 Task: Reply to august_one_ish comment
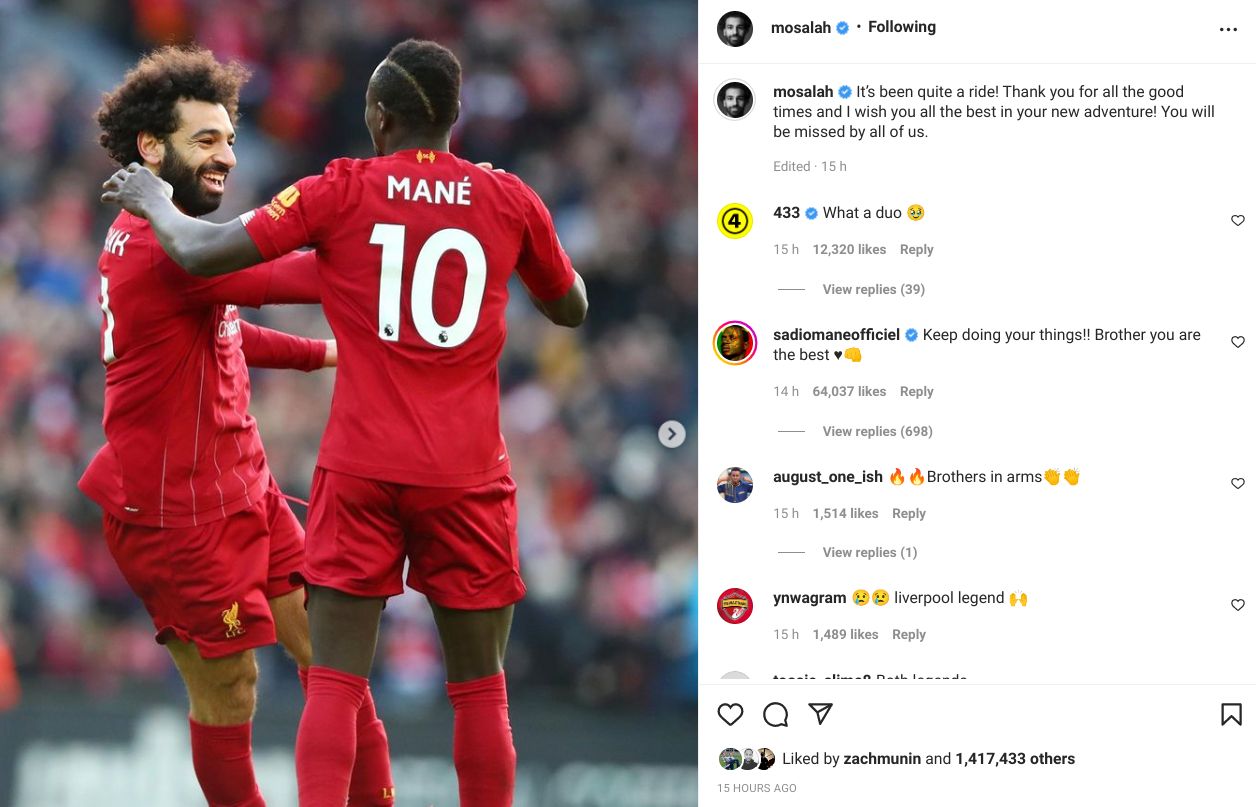(x=908, y=513)
